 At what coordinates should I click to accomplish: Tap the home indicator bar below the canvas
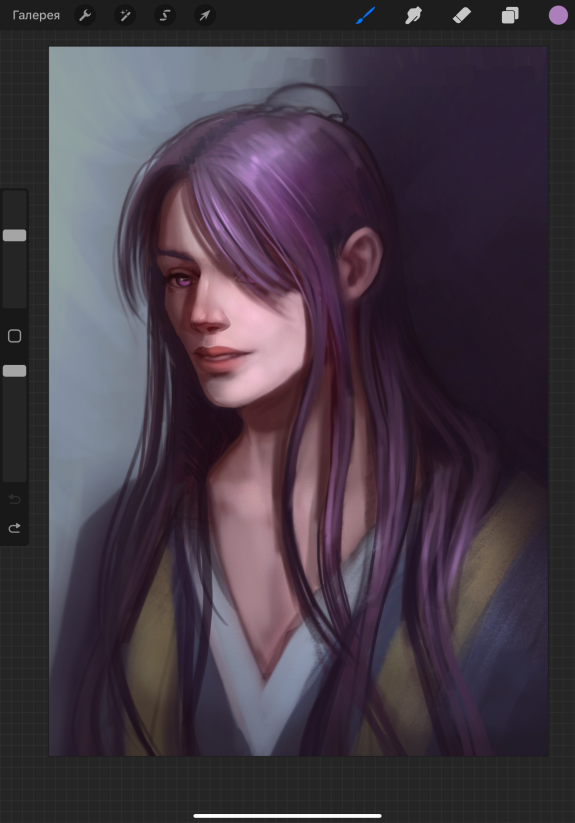pyautogui.click(x=288, y=816)
